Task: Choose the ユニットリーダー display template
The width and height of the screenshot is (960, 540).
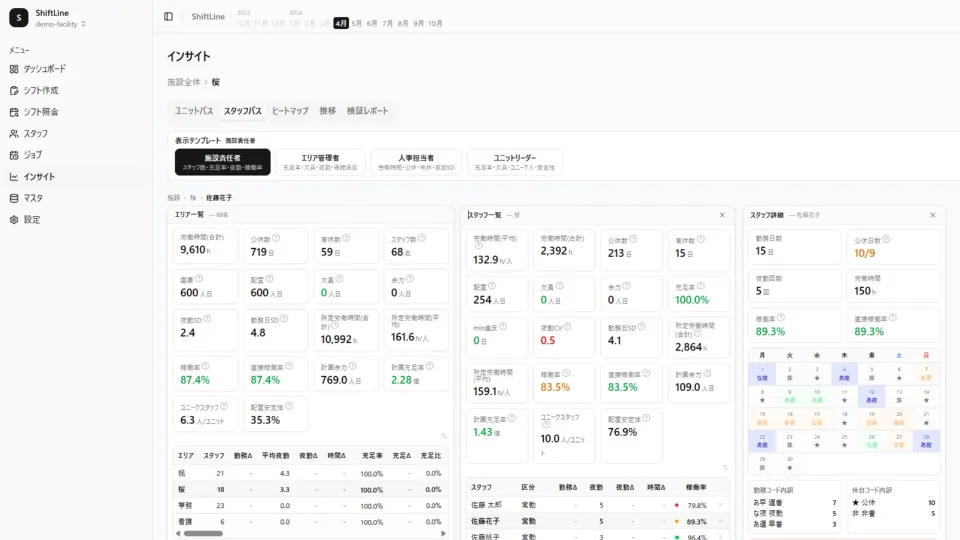Action: tap(514, 162)
